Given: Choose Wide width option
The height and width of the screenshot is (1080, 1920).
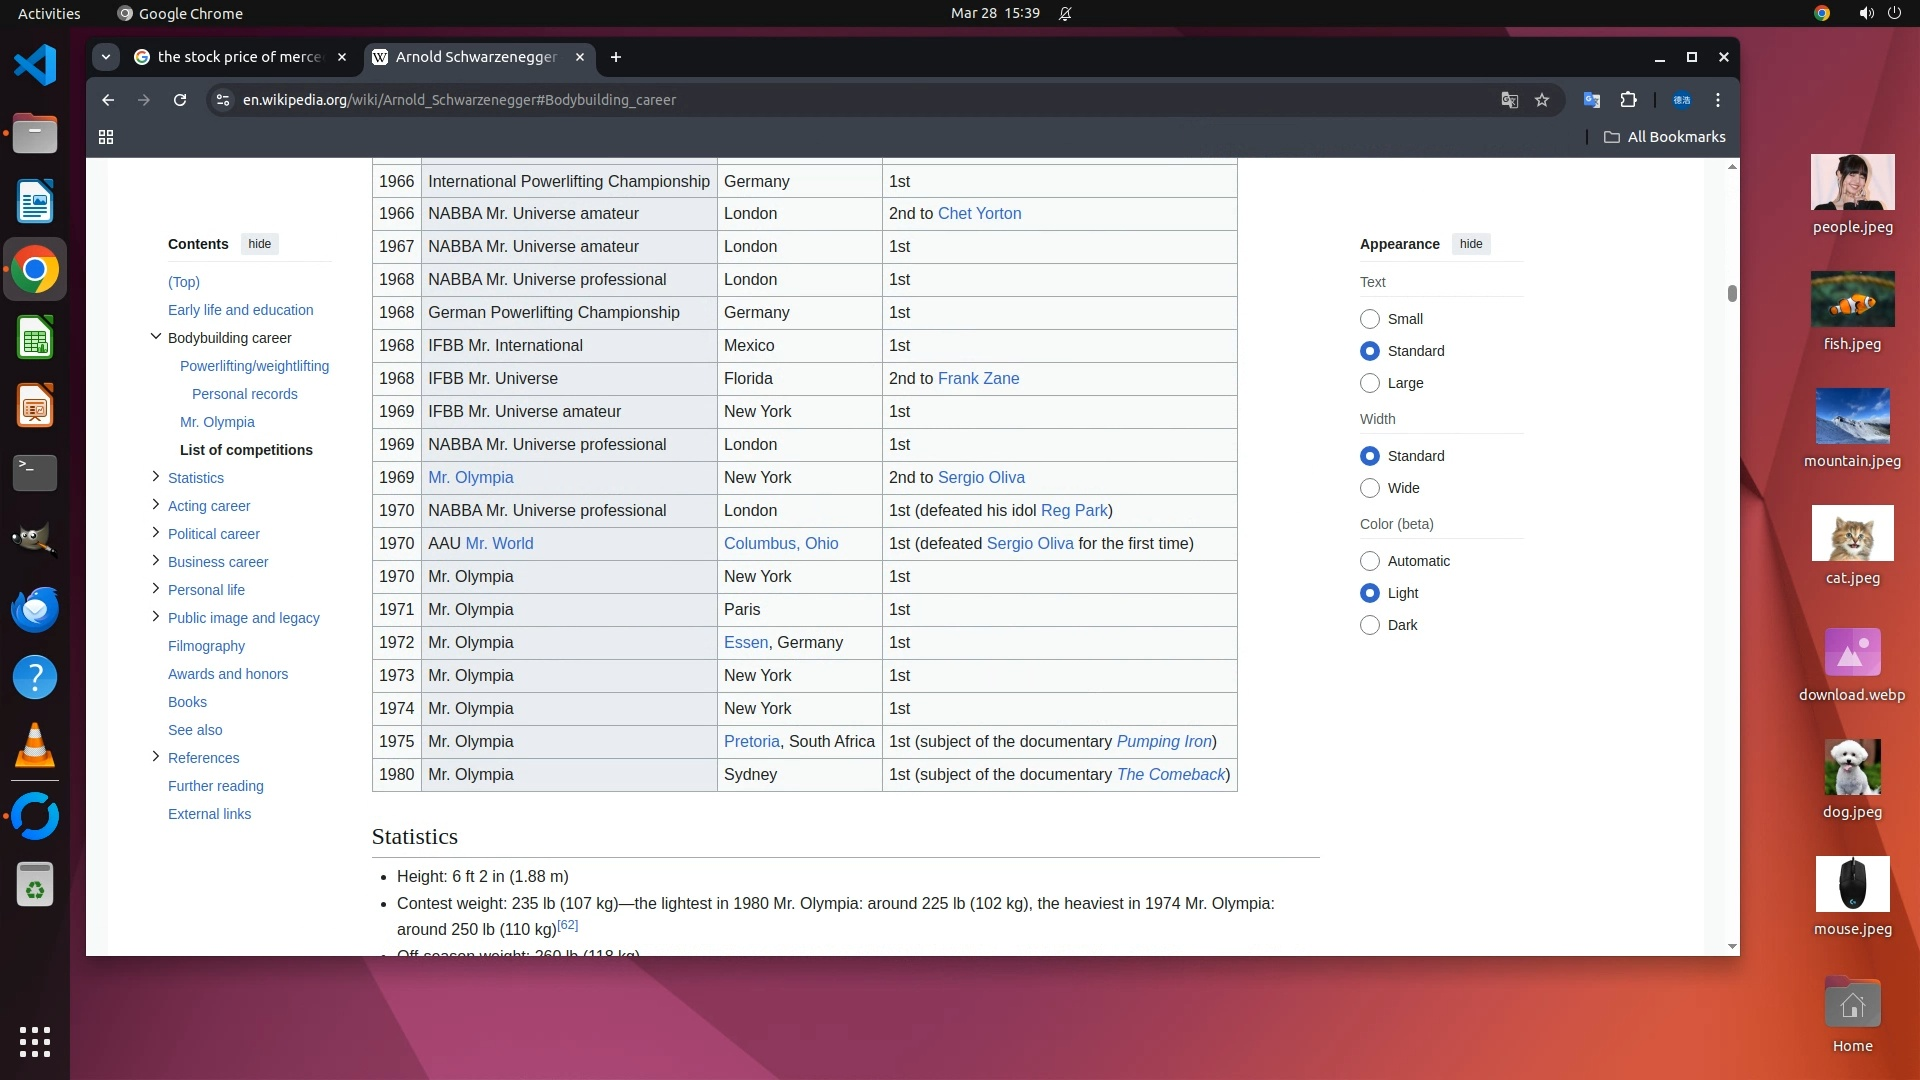Looking at the screenshot, I should tap(1370, 488).
